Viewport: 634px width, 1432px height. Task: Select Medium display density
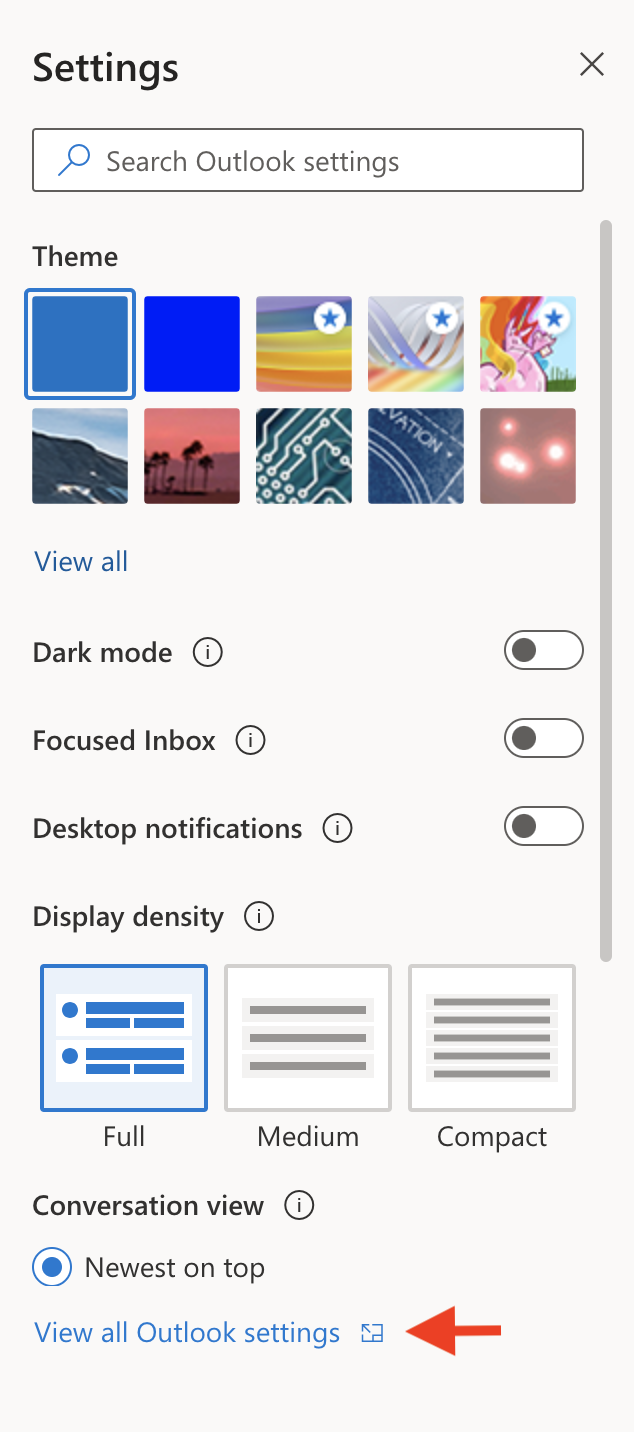(308, 1038)
